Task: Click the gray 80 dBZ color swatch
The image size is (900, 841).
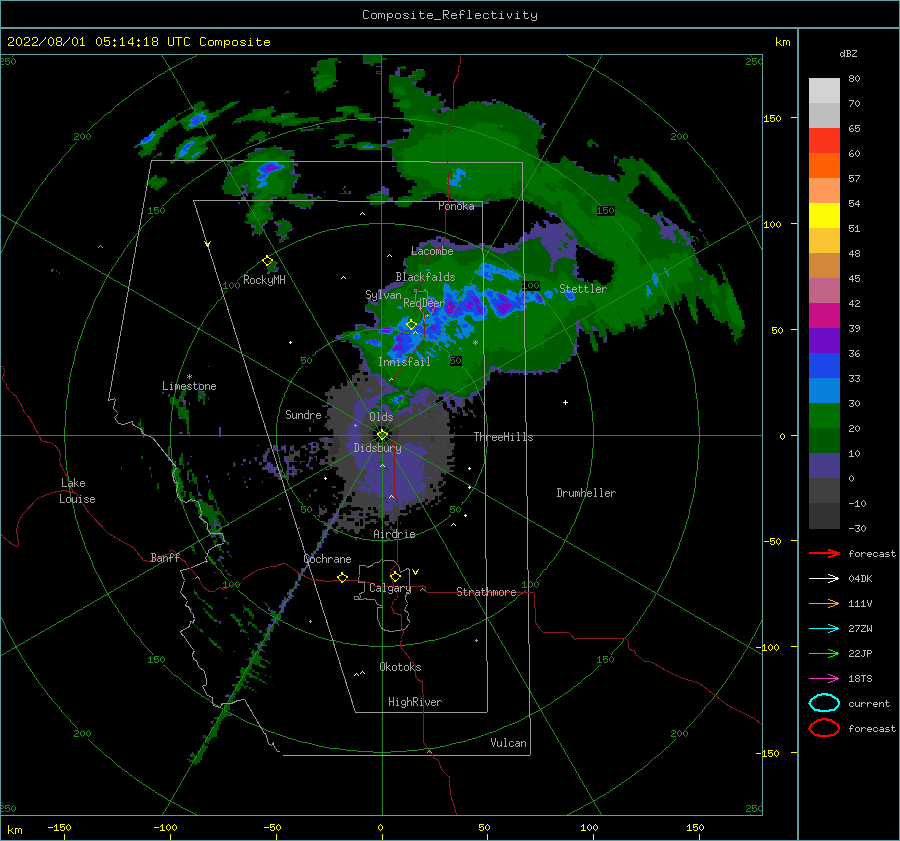Action: click(x=824, y=90)
